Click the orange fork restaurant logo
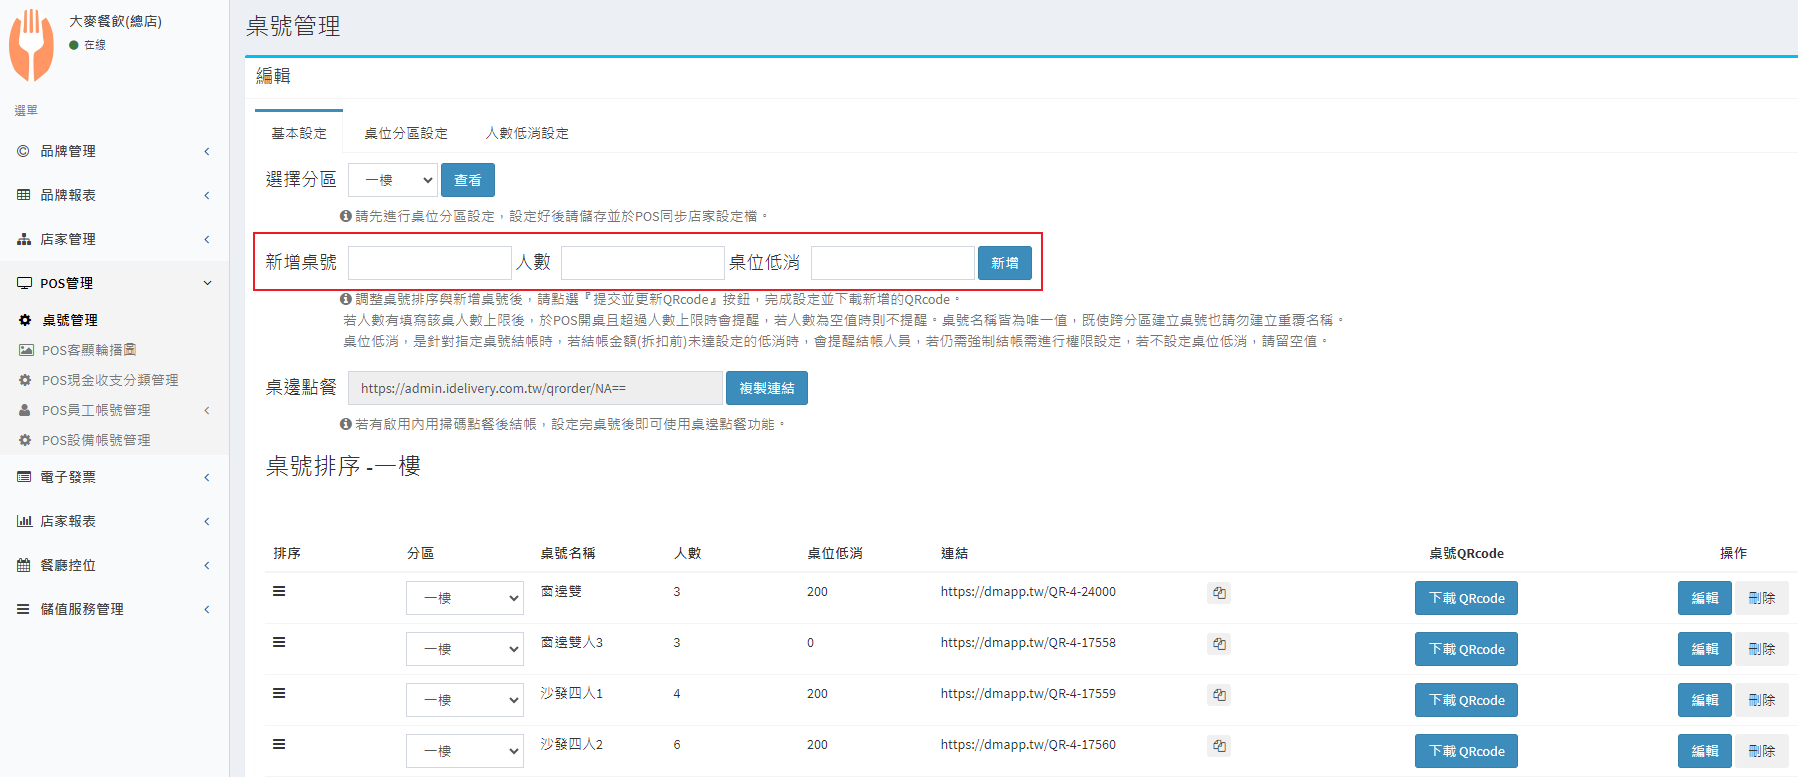The width and height of the screenshot is (1798, 777). [32, 45]
